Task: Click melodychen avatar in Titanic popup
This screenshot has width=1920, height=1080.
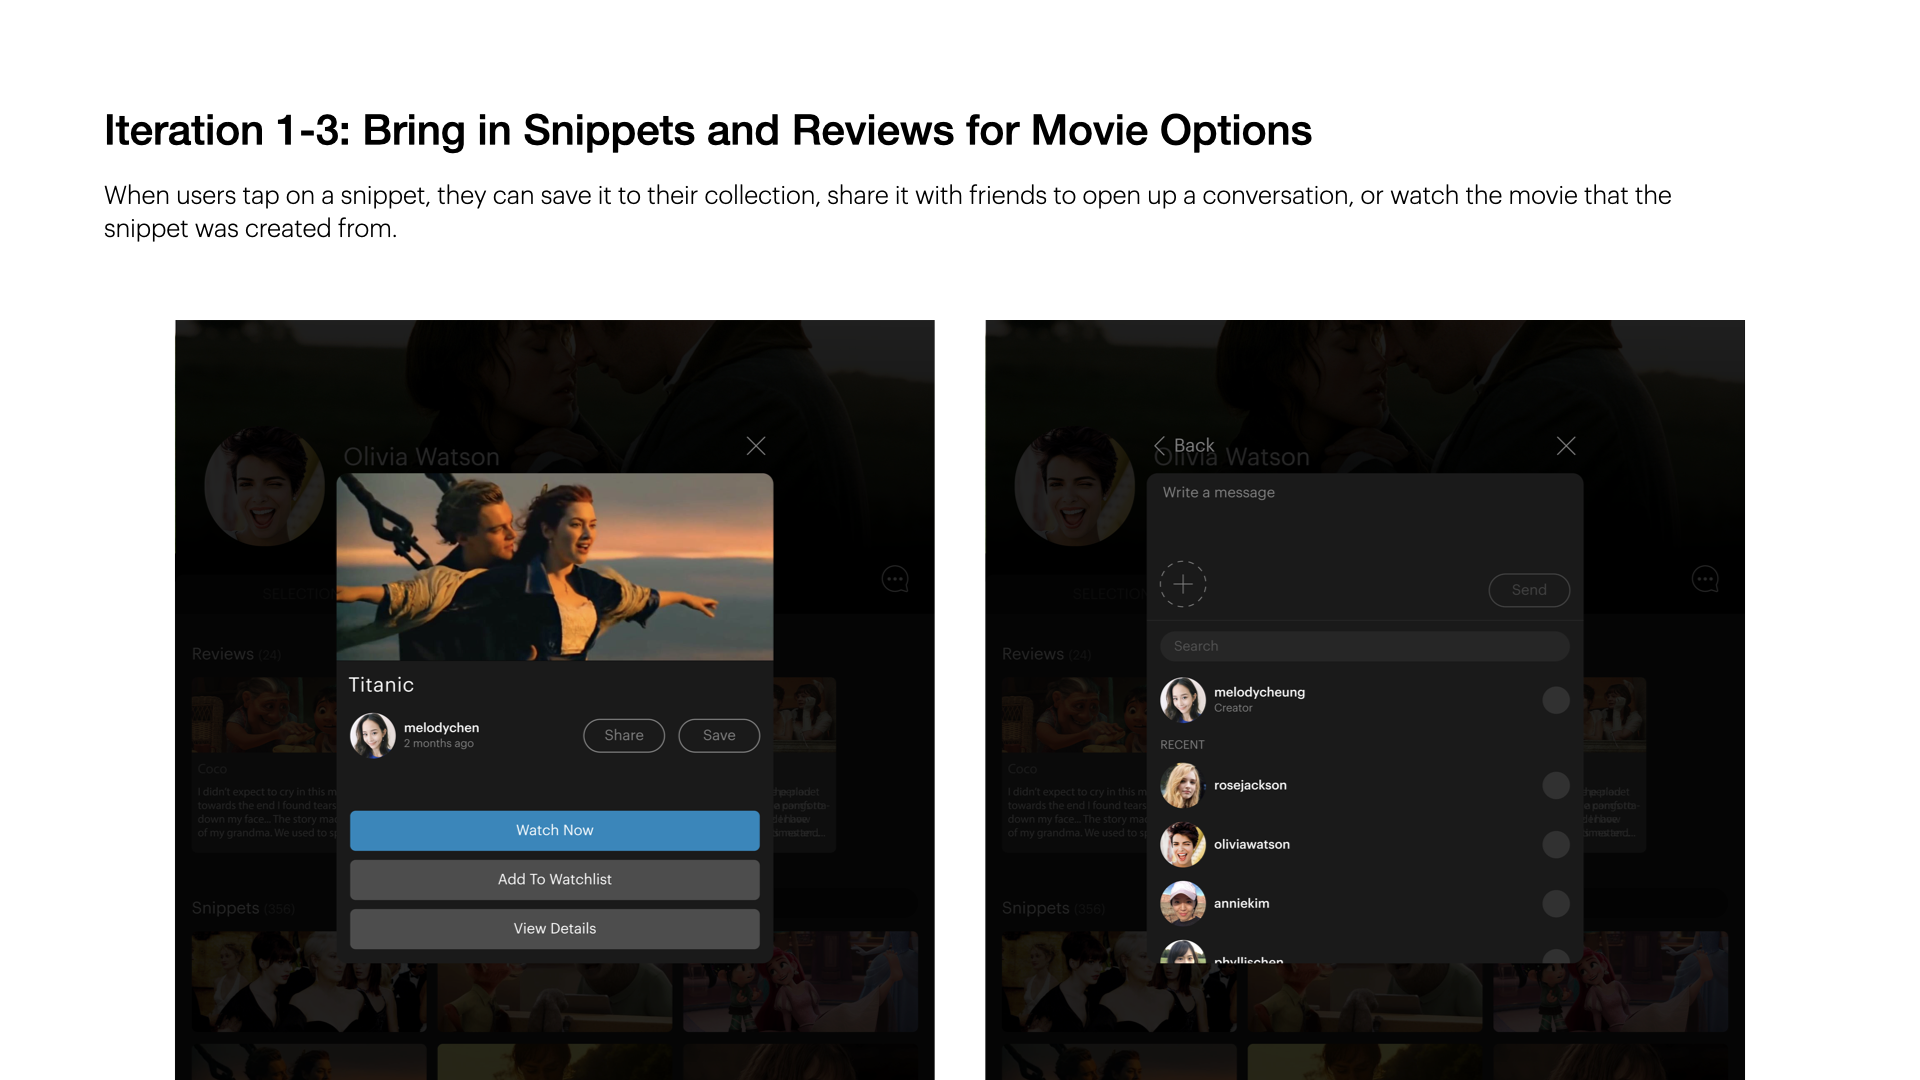Action: click(372, 735)
